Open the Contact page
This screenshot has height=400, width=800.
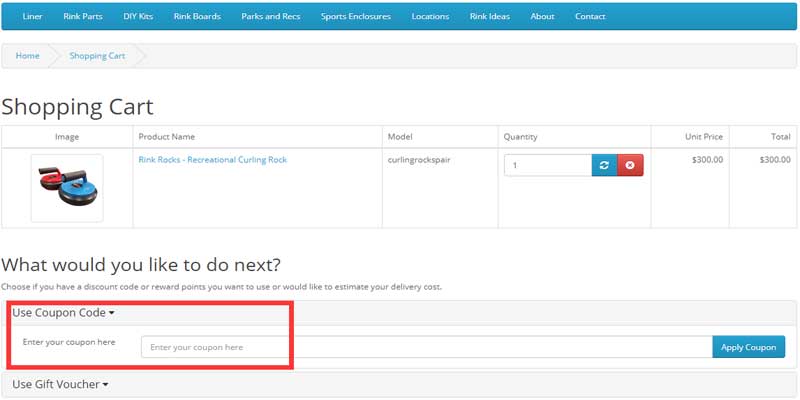590,16
